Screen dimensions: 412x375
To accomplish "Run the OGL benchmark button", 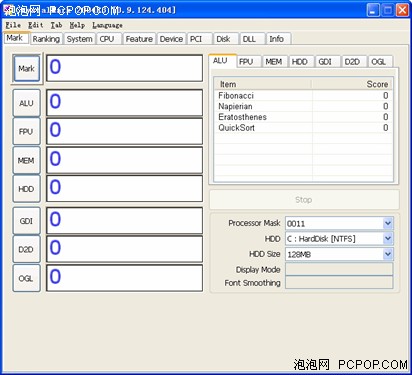I will pos(26,278).
